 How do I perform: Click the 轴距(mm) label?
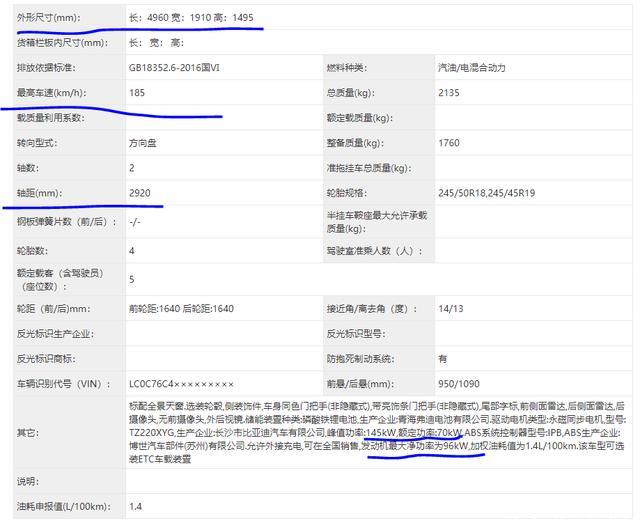click(x=39, y=193)
